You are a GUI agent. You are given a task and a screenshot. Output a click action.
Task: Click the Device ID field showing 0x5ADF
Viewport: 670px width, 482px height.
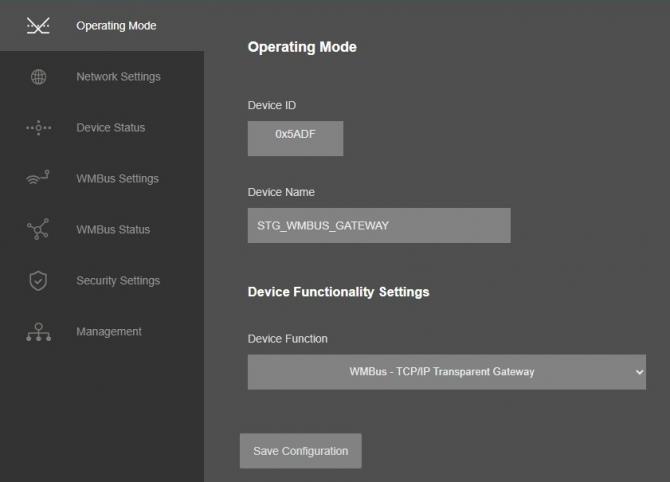295,139
